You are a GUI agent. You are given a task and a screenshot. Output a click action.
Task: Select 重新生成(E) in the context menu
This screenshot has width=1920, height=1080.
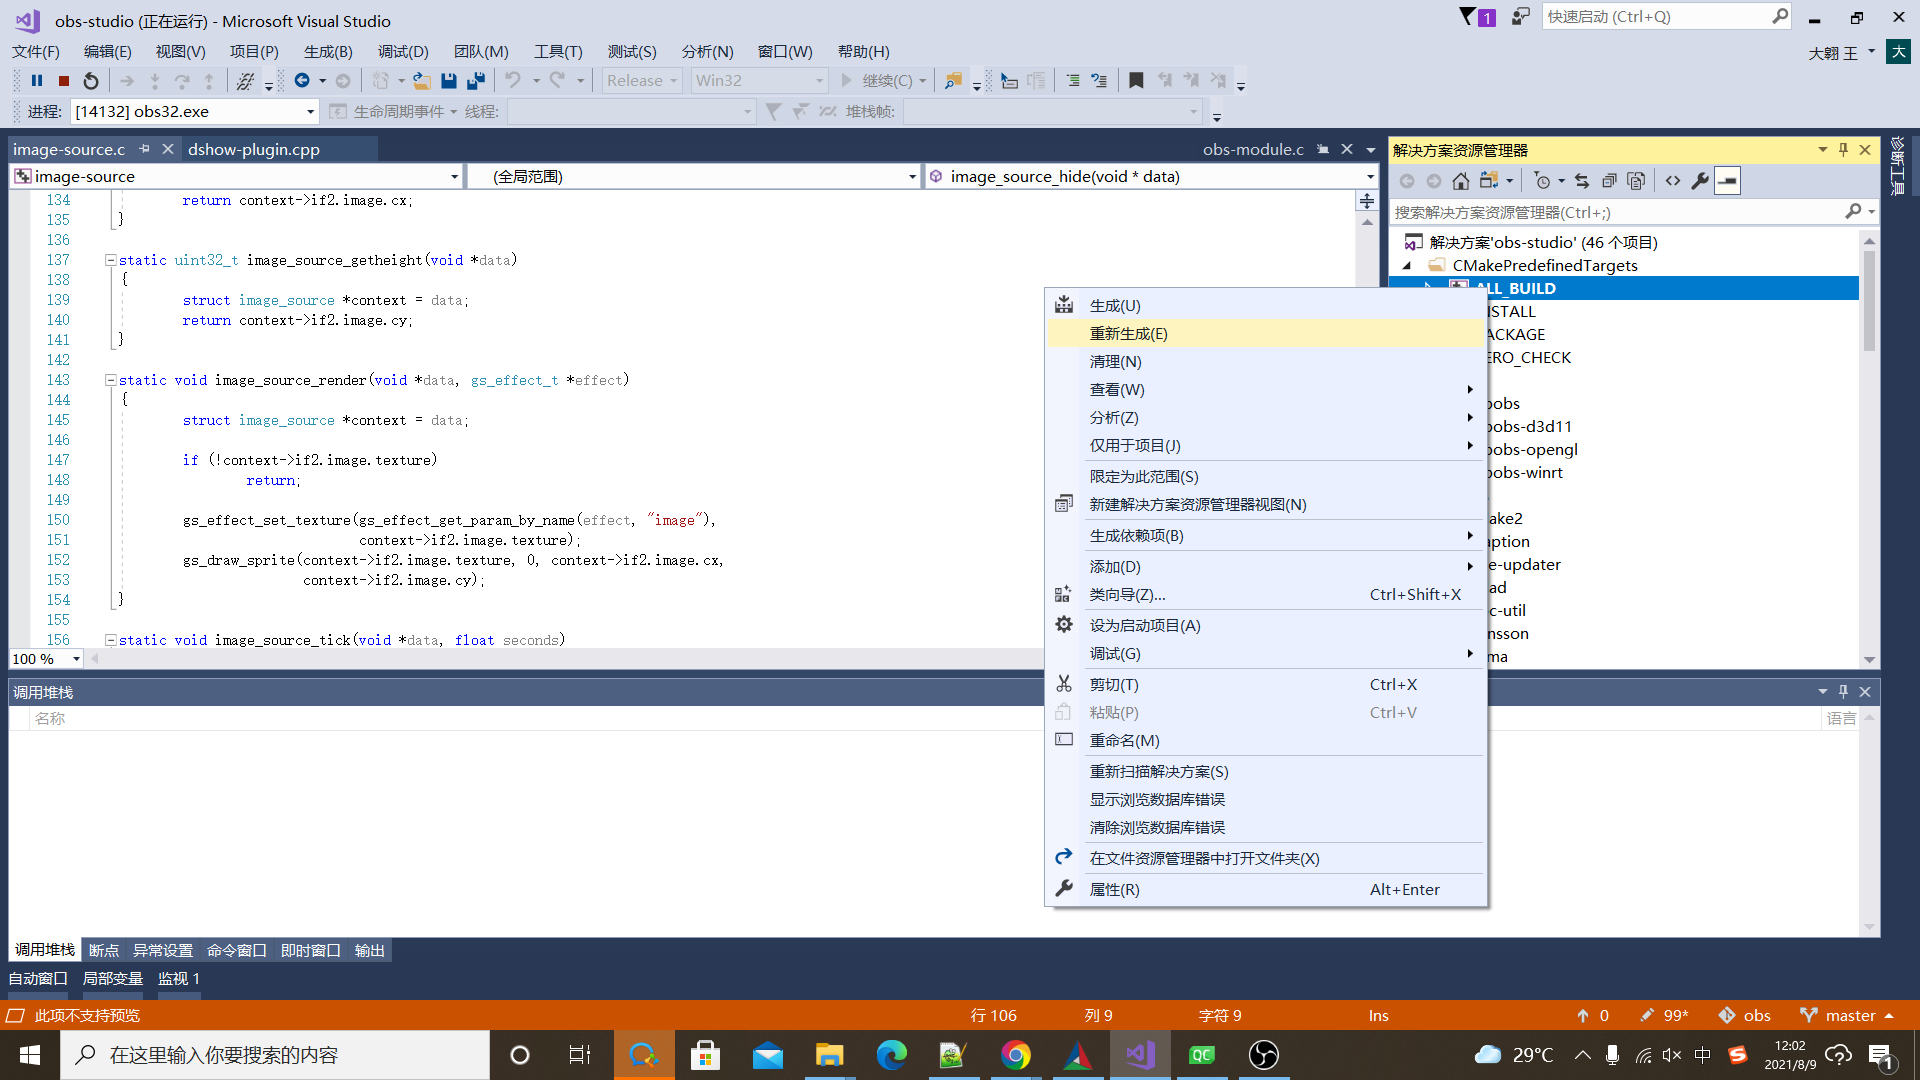[x=1265, y=334]
